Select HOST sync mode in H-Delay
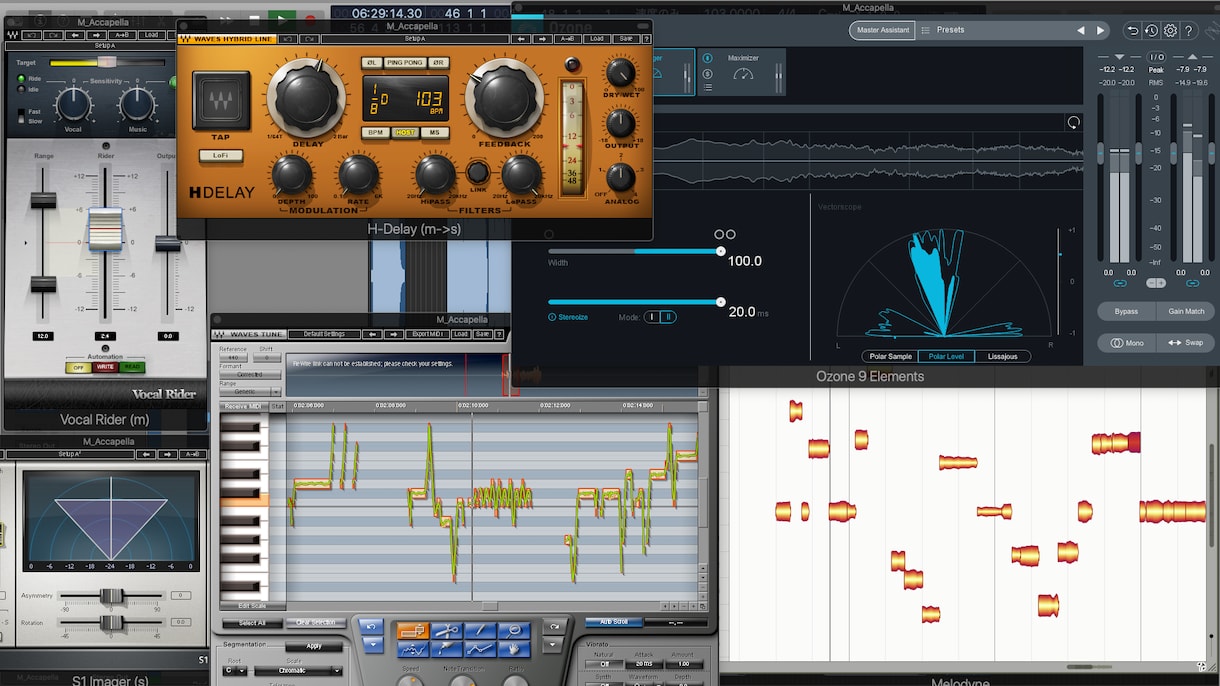Viewport: 1220px width, 686px height. pyautogui.click(x=405, y=132)
